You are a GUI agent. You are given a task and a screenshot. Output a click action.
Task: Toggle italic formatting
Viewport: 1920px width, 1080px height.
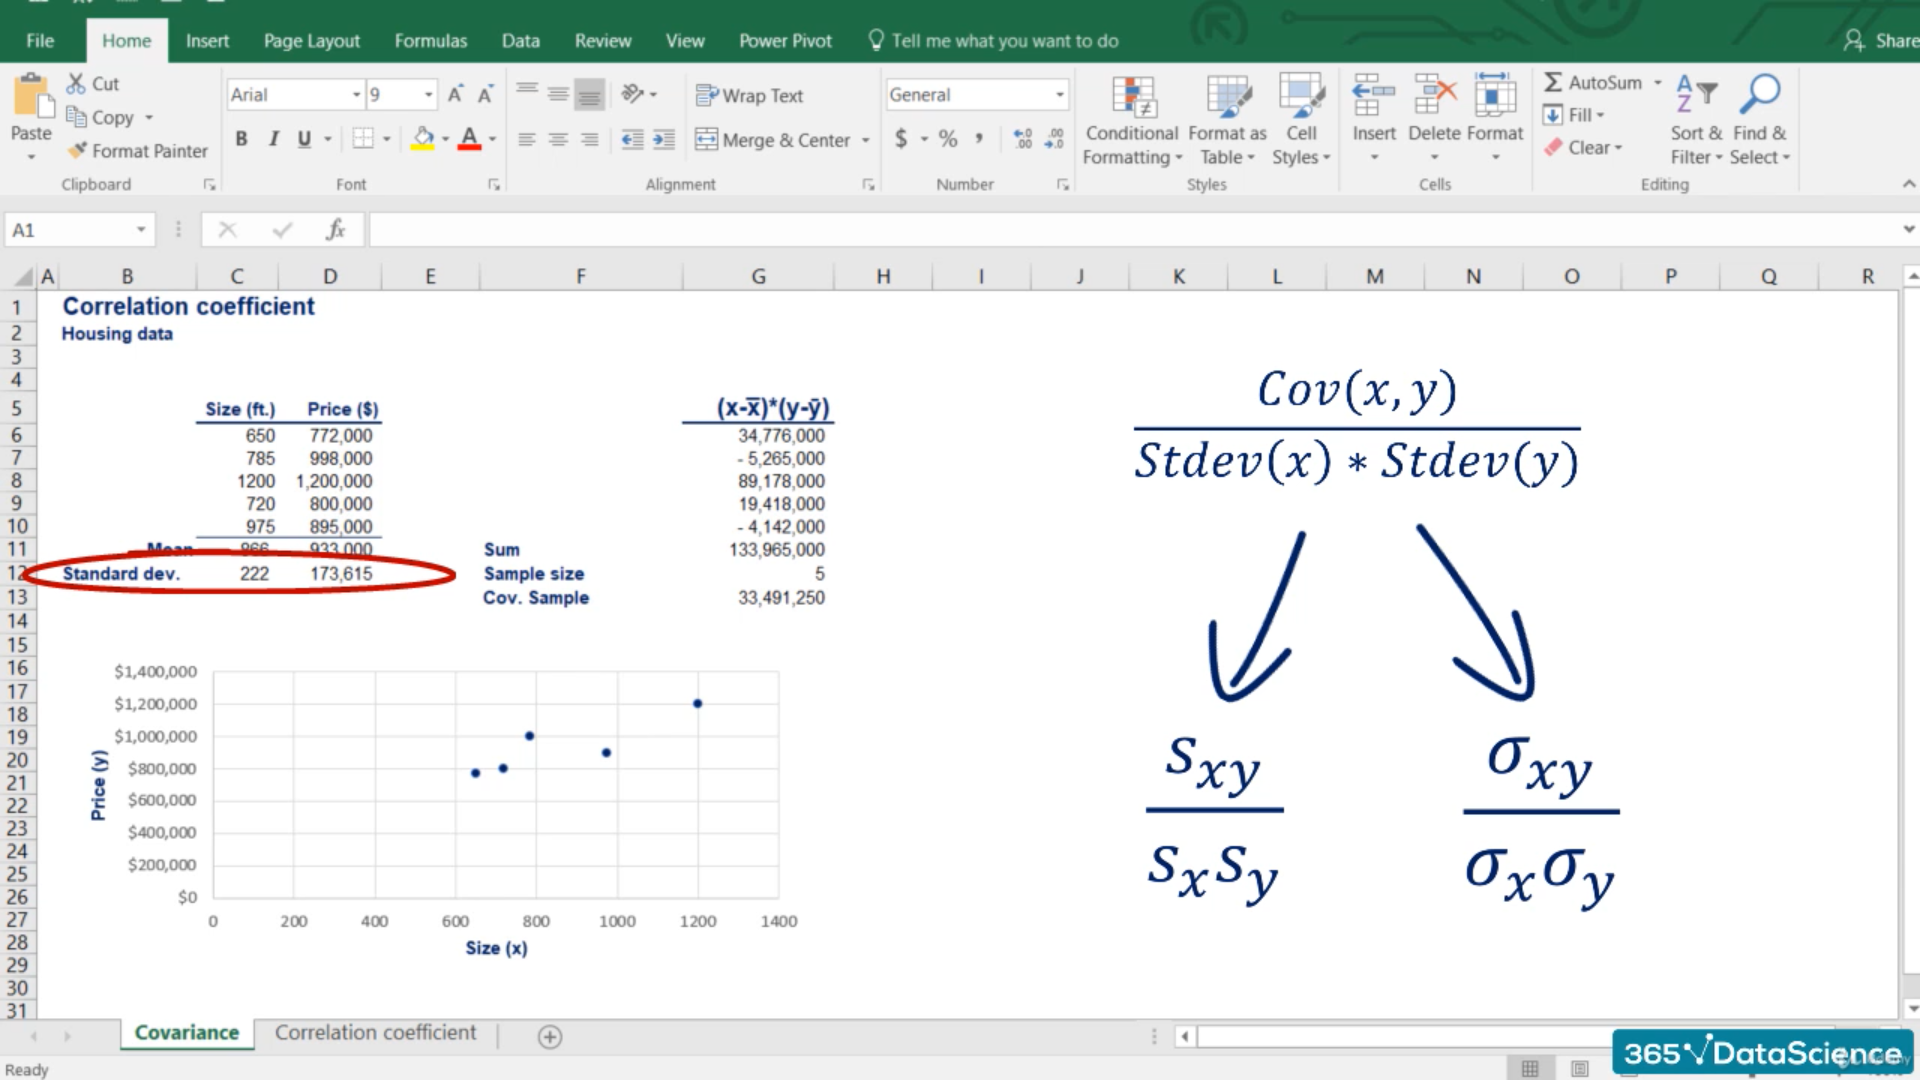[x=273, y=139]
